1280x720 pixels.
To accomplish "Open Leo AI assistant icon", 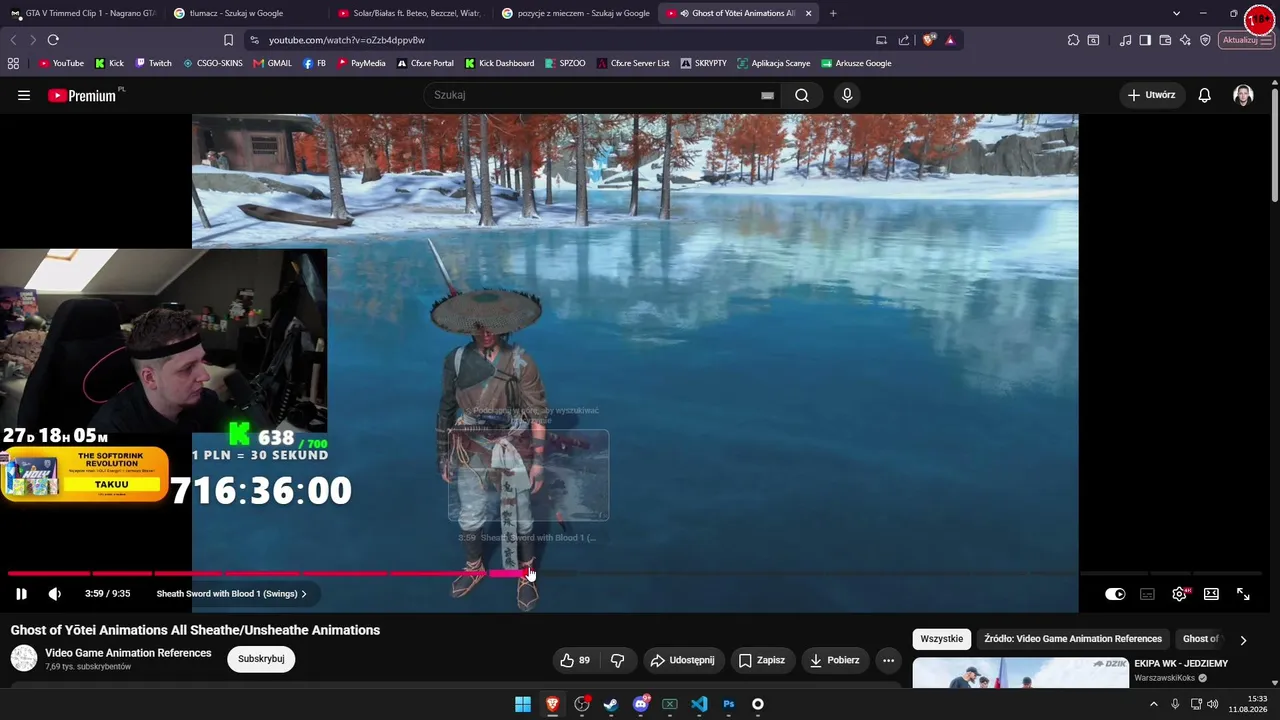I will pos(1185,40).
